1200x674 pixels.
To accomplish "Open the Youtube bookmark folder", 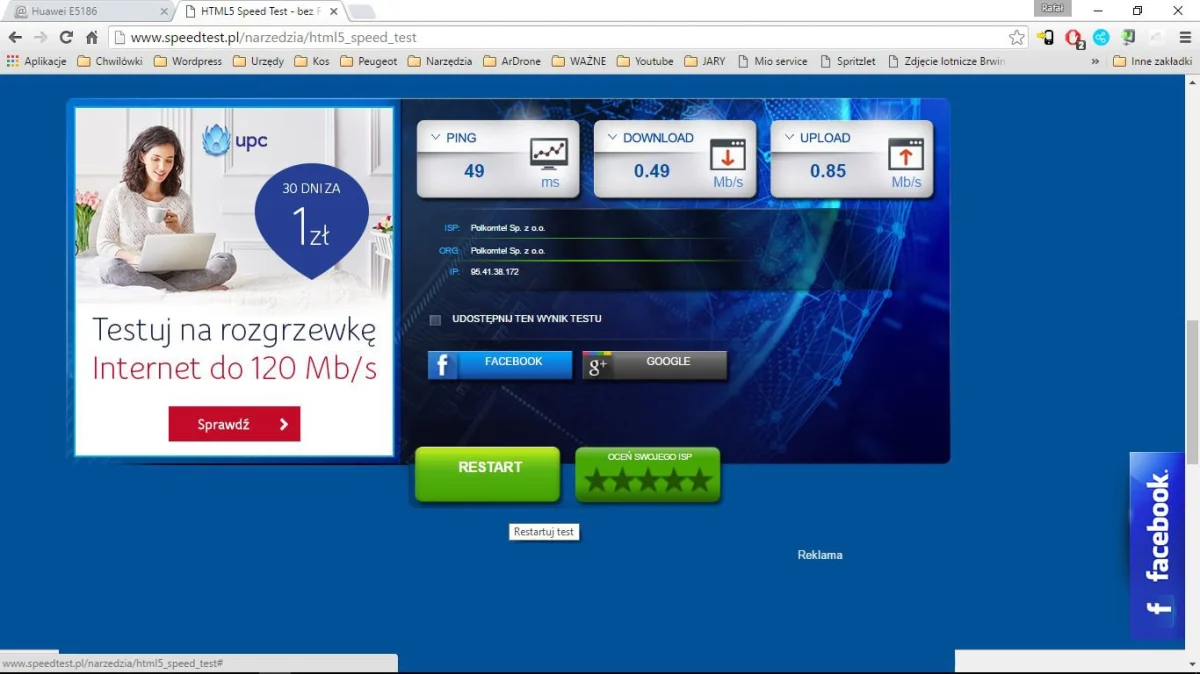I will (x=645, y=61).
